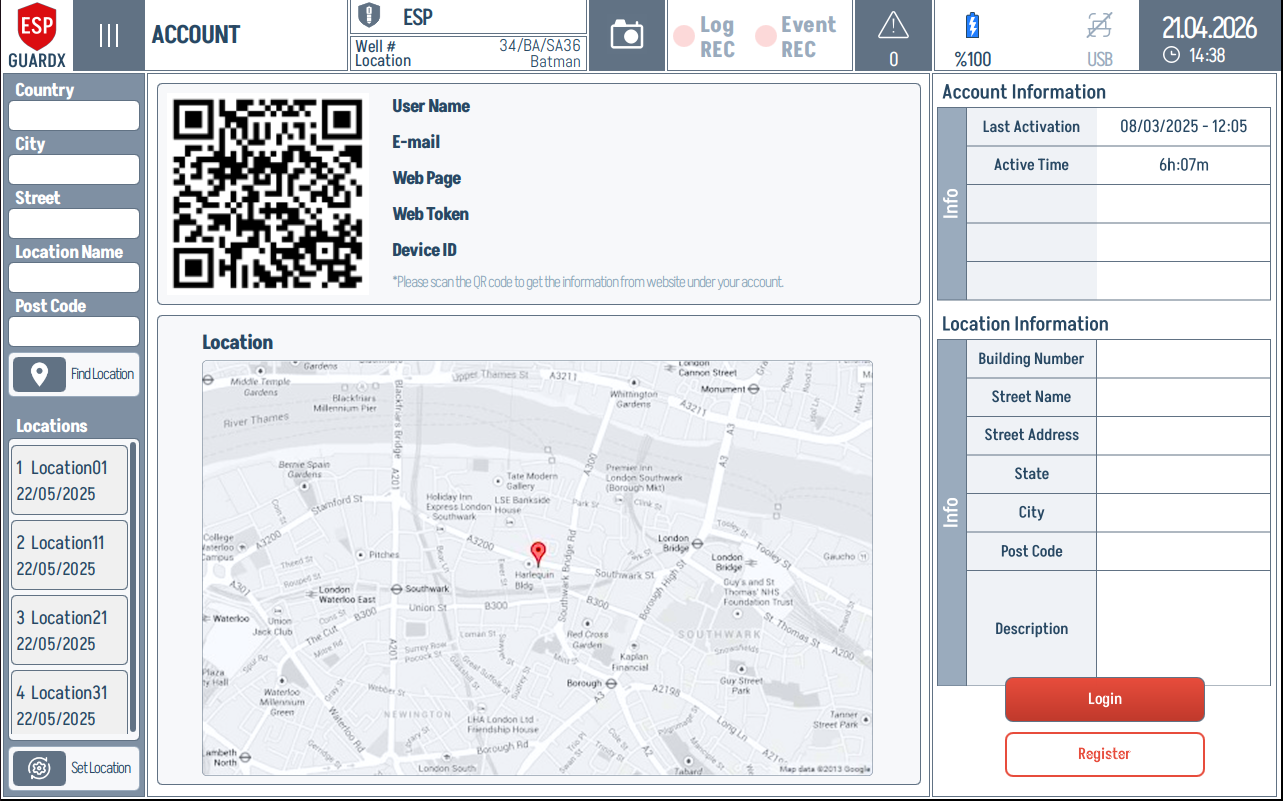
Task: Click the Register button
Action: click(x=1104, y=754)
